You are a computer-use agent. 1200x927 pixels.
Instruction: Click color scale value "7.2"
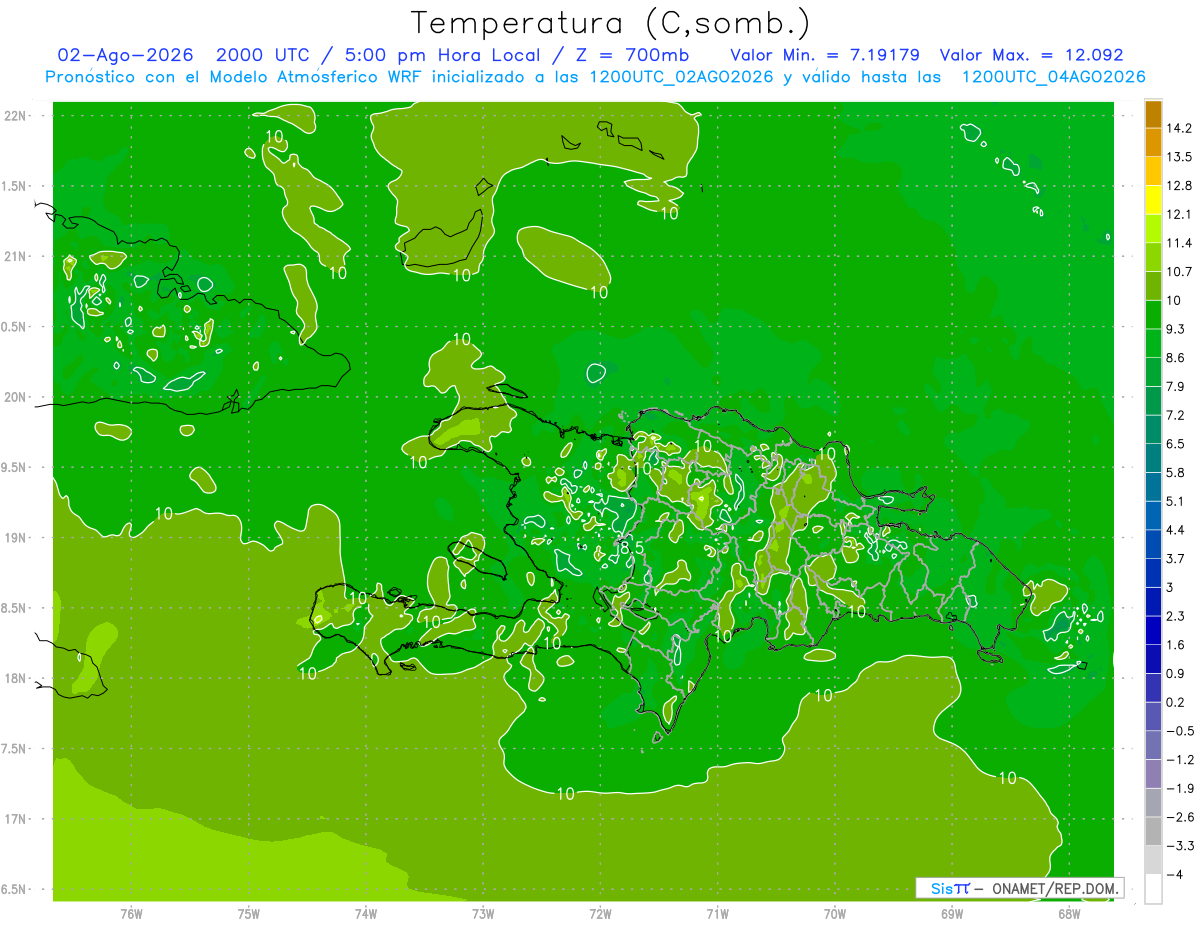click(1175, 415)
